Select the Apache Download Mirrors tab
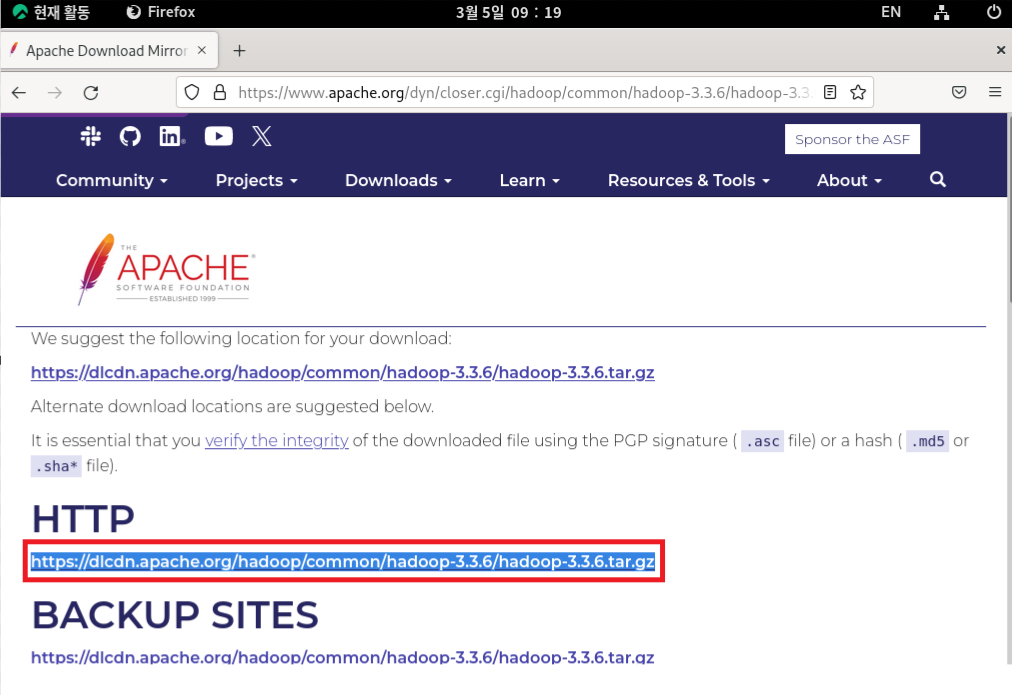The height and width of the screenshot is (695, 1012). [x=109, y=50]
